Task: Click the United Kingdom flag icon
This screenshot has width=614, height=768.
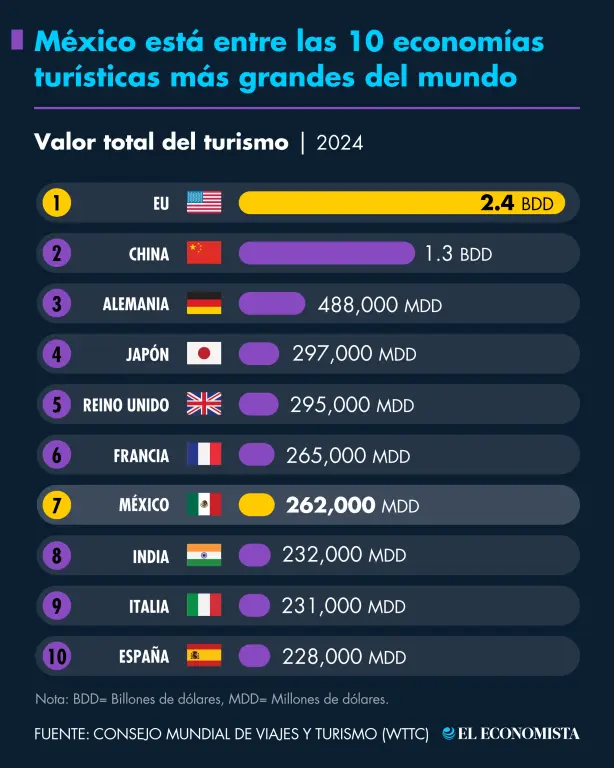Action: coord(204,404)
